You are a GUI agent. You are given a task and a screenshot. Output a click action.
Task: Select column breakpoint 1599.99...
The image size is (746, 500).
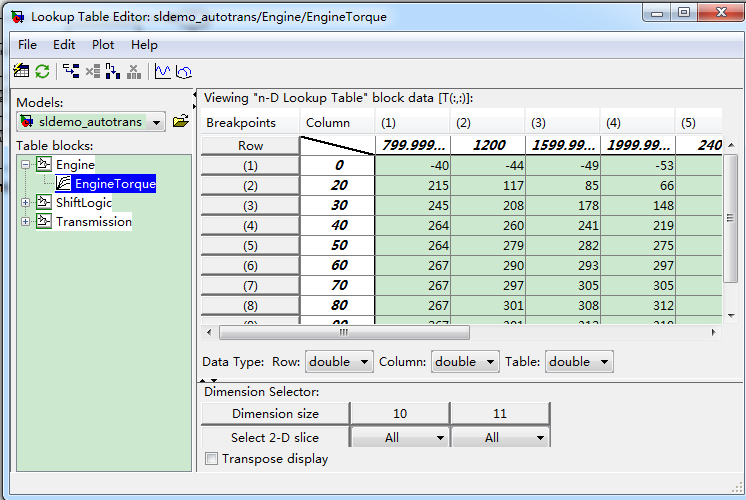coord(563,145)
